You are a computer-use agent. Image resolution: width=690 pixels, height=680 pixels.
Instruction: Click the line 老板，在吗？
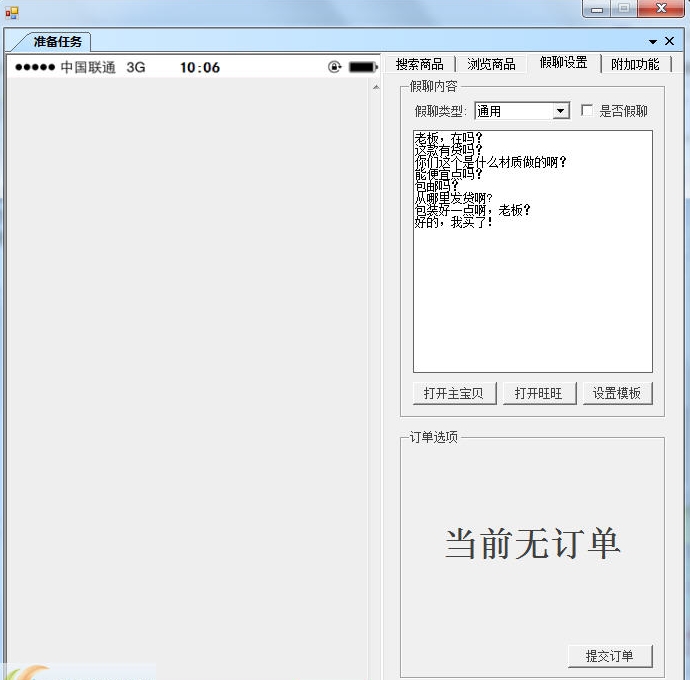[448, 138]
